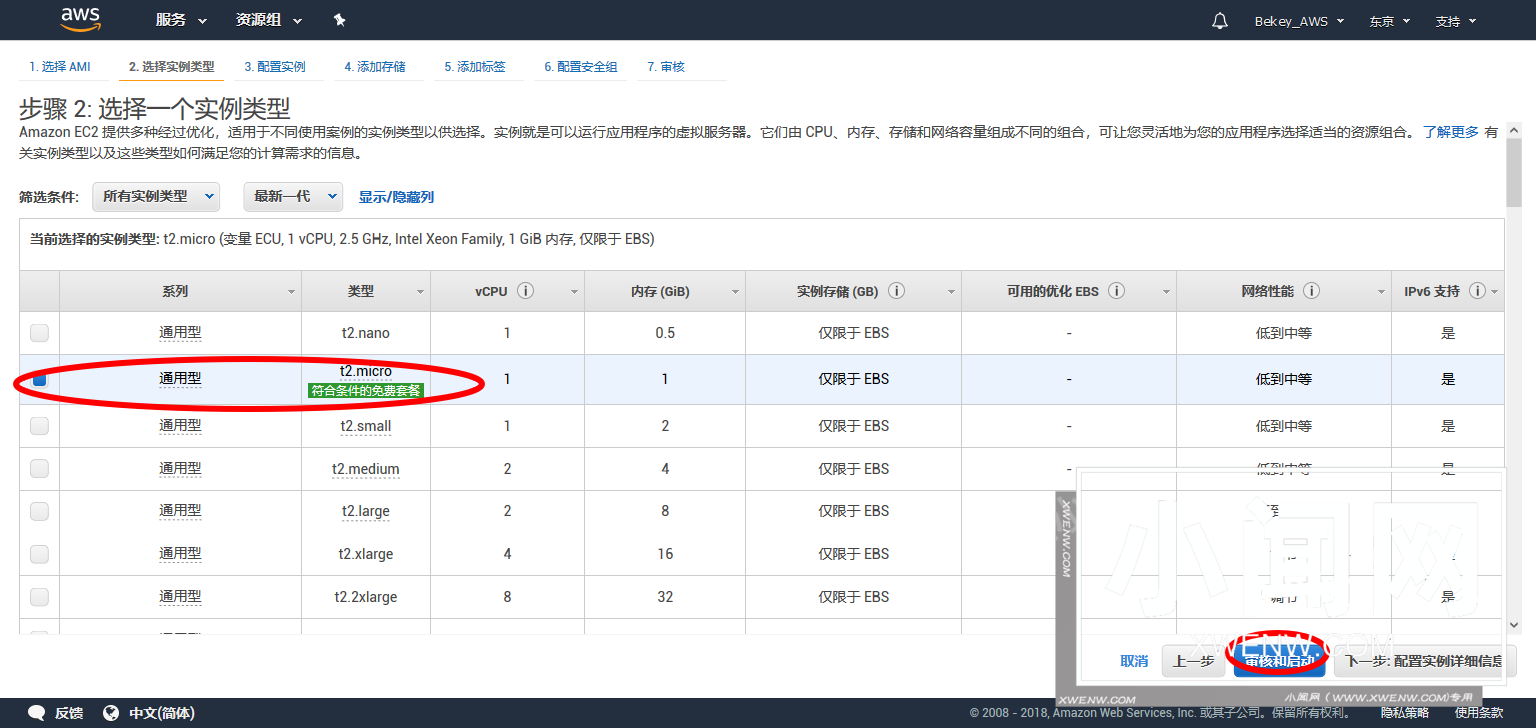Click the 取消 link

[1134, 661]
